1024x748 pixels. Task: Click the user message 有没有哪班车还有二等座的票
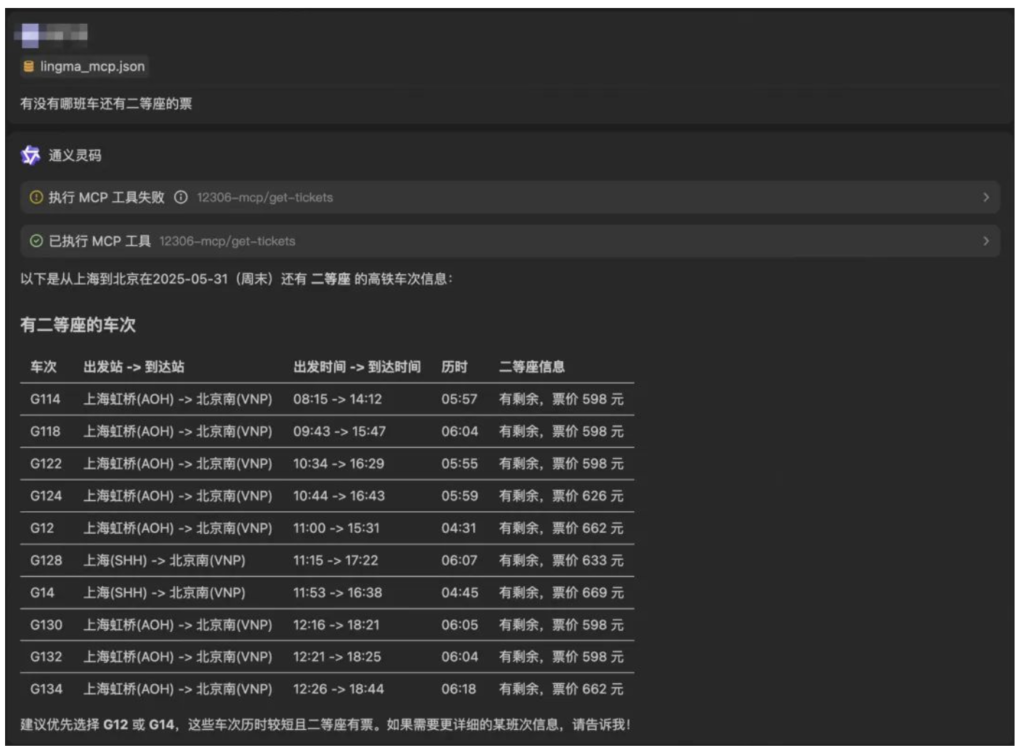point(106,103)
